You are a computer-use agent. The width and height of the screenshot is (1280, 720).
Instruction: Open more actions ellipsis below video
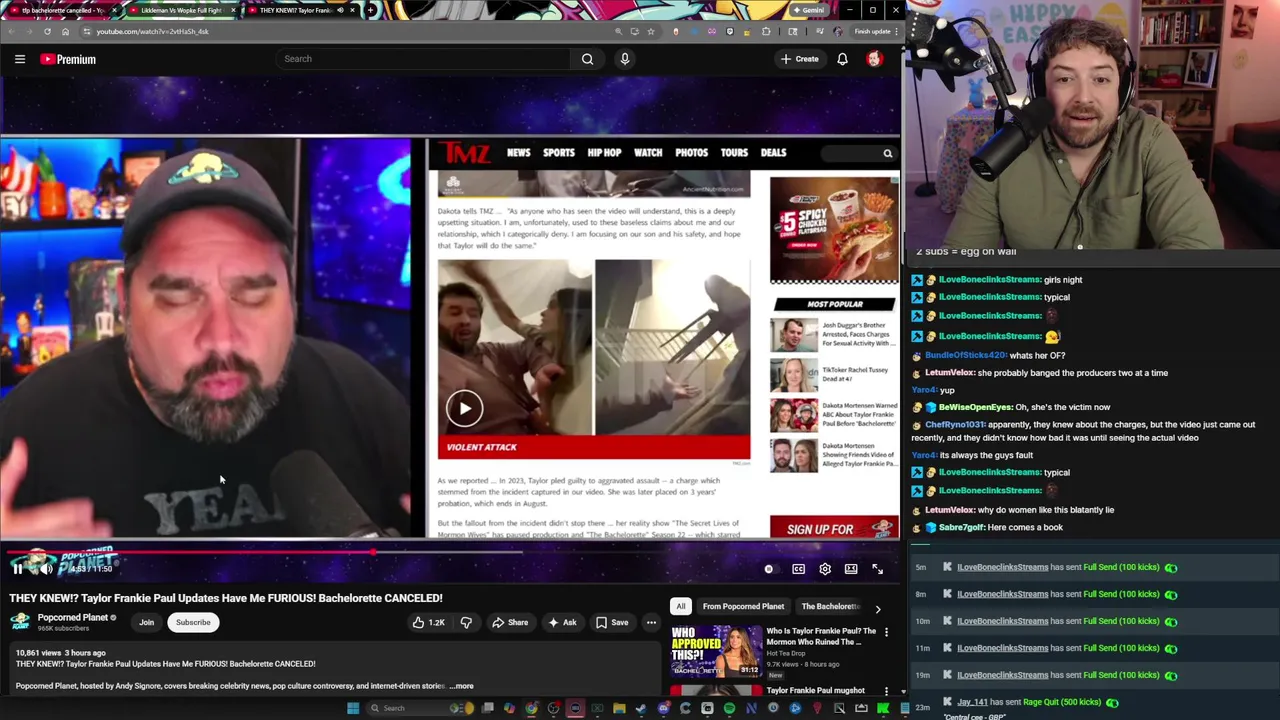click(651, 622)
